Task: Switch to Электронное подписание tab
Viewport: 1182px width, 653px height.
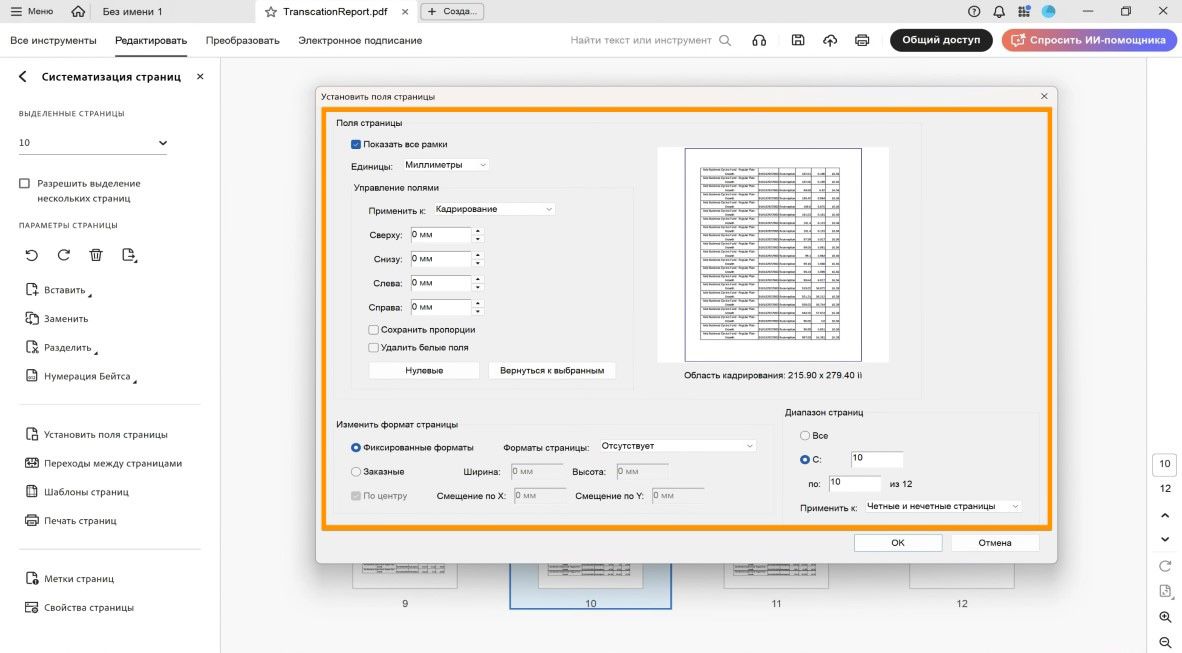Action: tap(360, 41)
